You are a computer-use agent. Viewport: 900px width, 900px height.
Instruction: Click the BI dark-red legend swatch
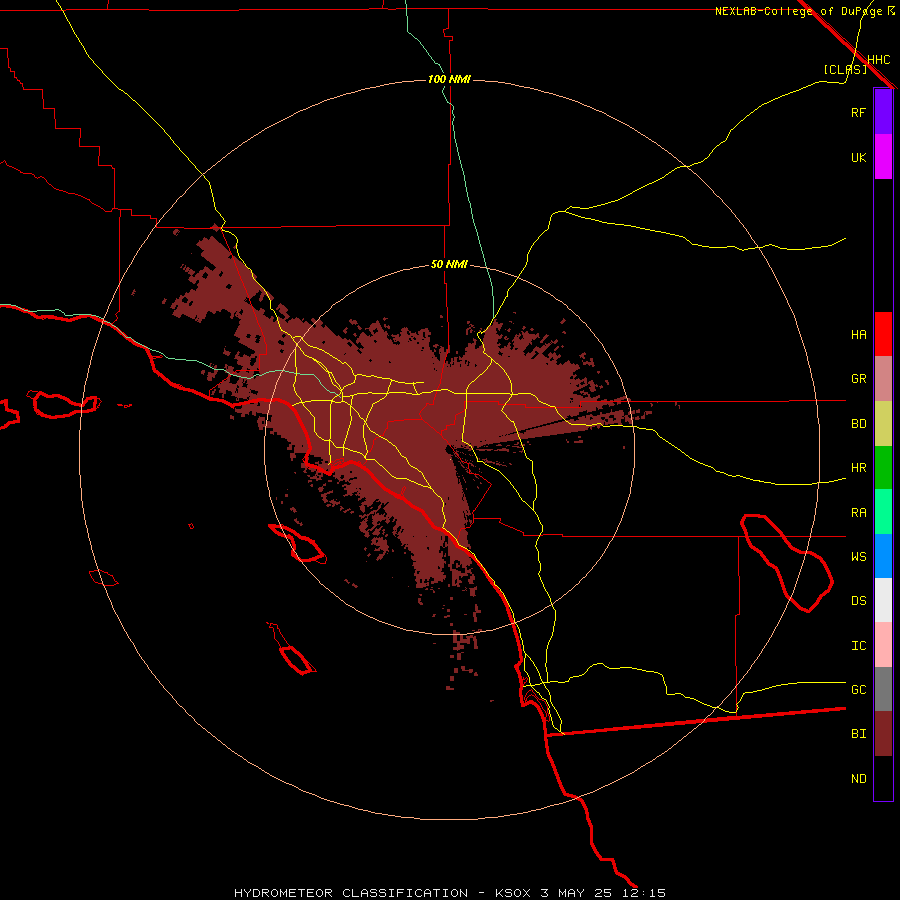tap(883, 734)
